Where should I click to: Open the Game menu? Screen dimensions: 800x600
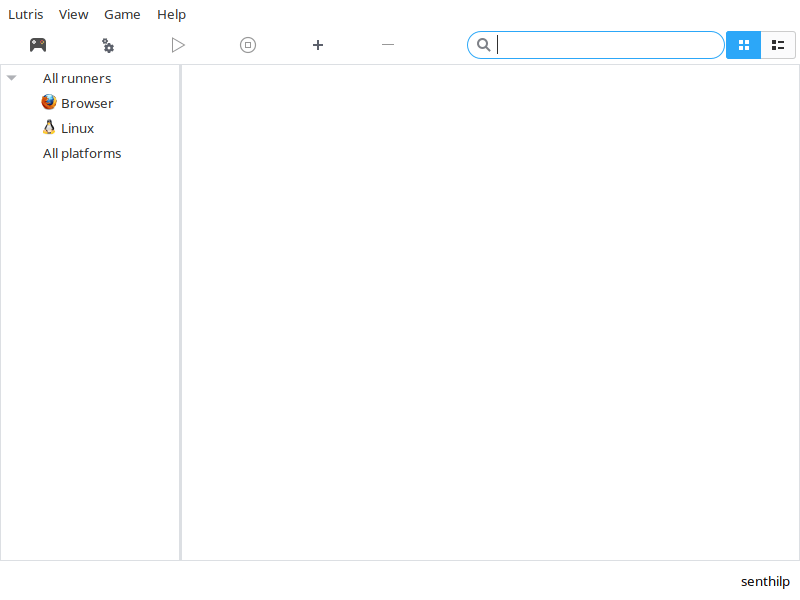tap(122, 14)
